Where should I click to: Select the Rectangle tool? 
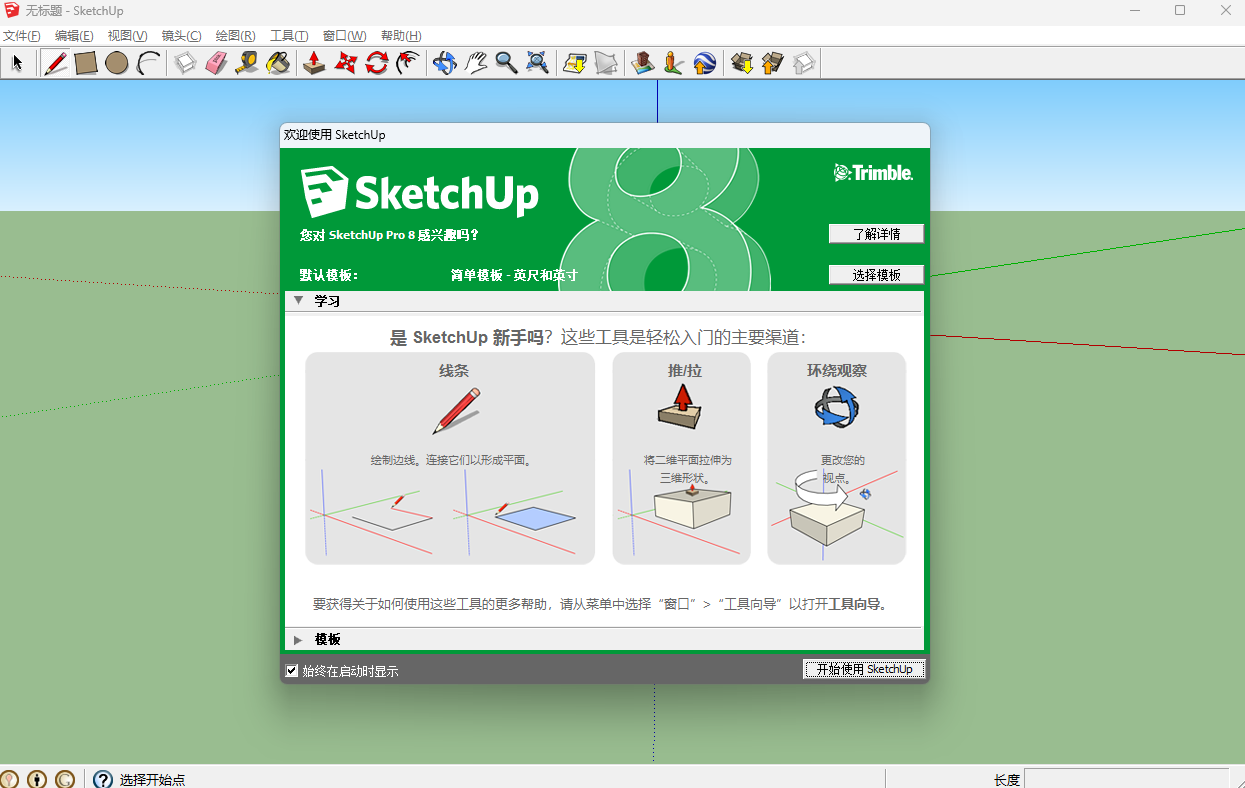click(x=86, y=63)
